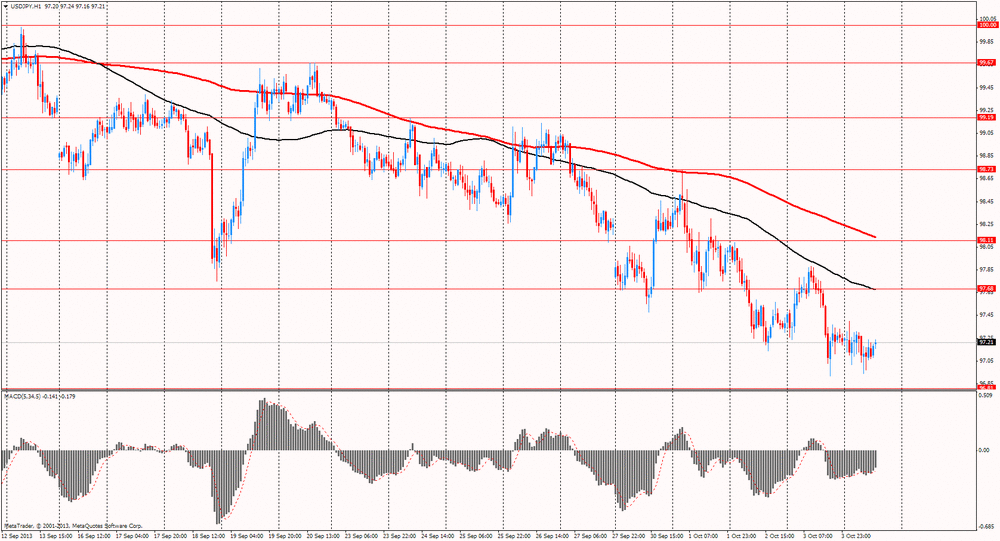Click the 12 Sep 2013 date label
The image size is (1000, 541).
coord(17,537)
